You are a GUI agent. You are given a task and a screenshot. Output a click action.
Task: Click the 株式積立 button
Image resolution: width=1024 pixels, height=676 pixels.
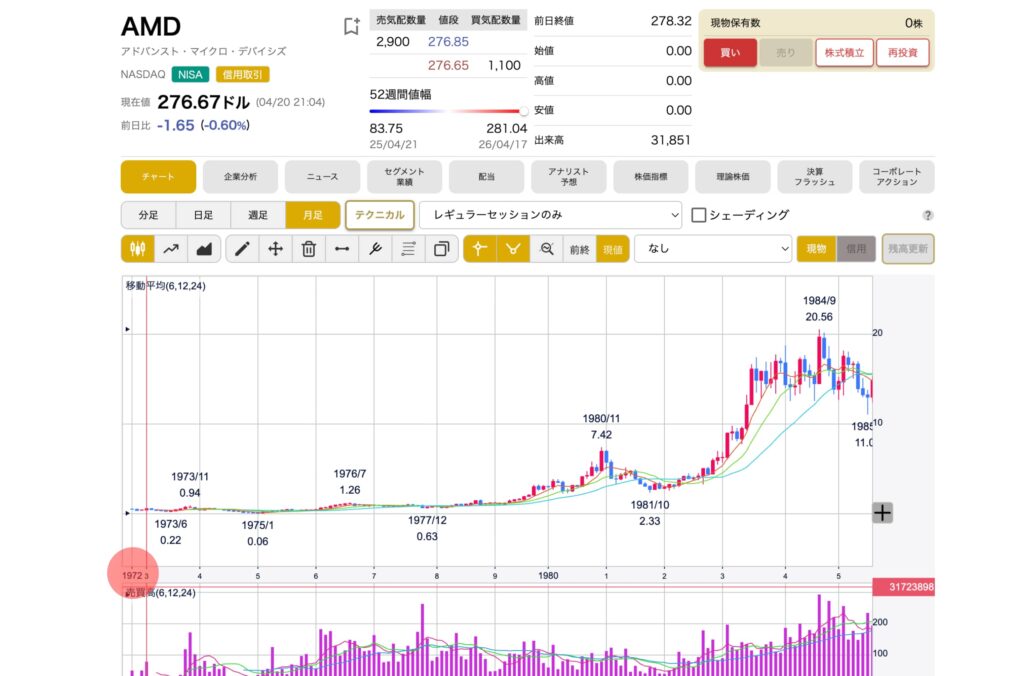(x=844, y=53)
